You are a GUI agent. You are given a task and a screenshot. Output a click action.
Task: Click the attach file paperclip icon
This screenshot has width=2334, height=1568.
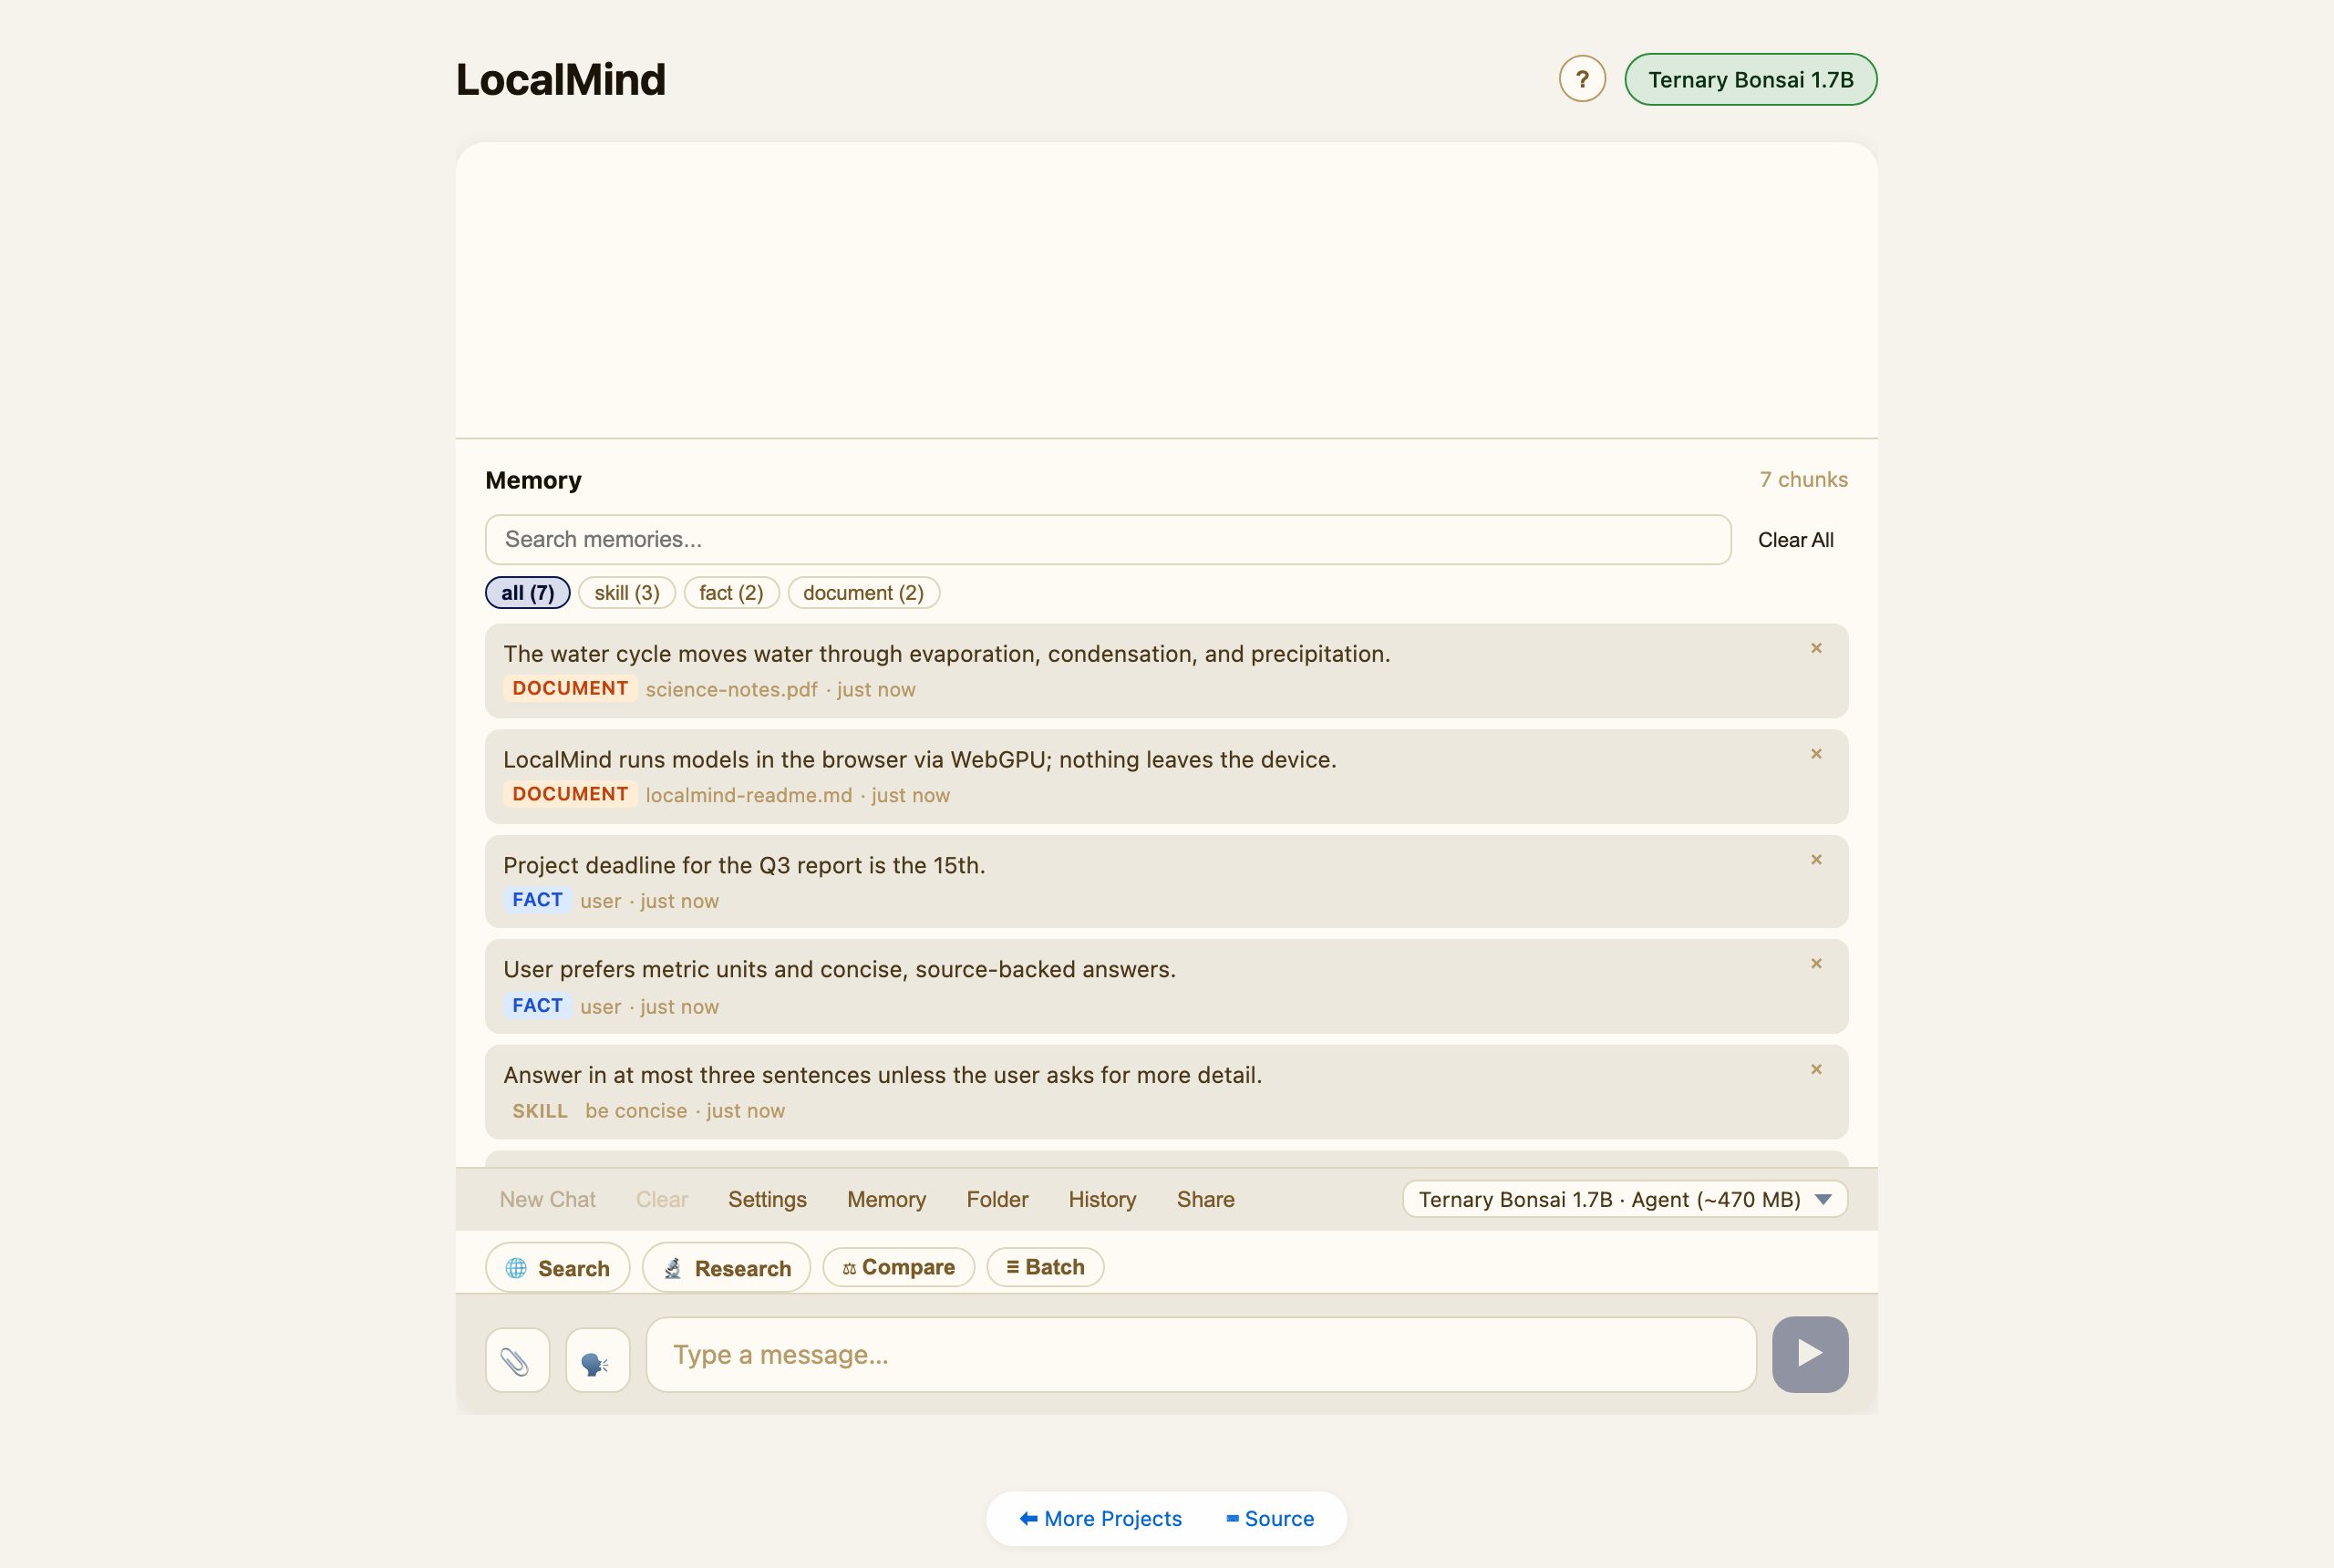point(517,1360)
